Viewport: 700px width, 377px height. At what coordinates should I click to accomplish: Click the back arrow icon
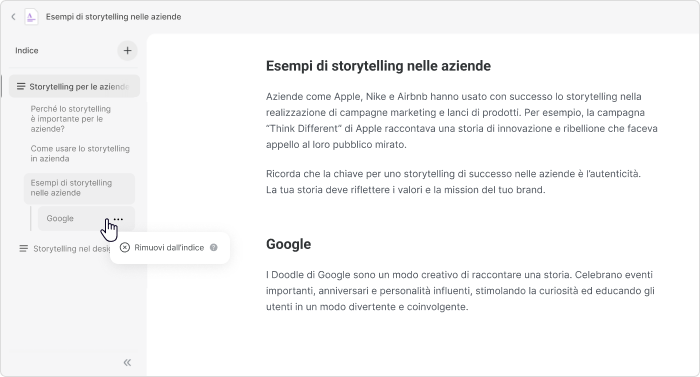13,17
